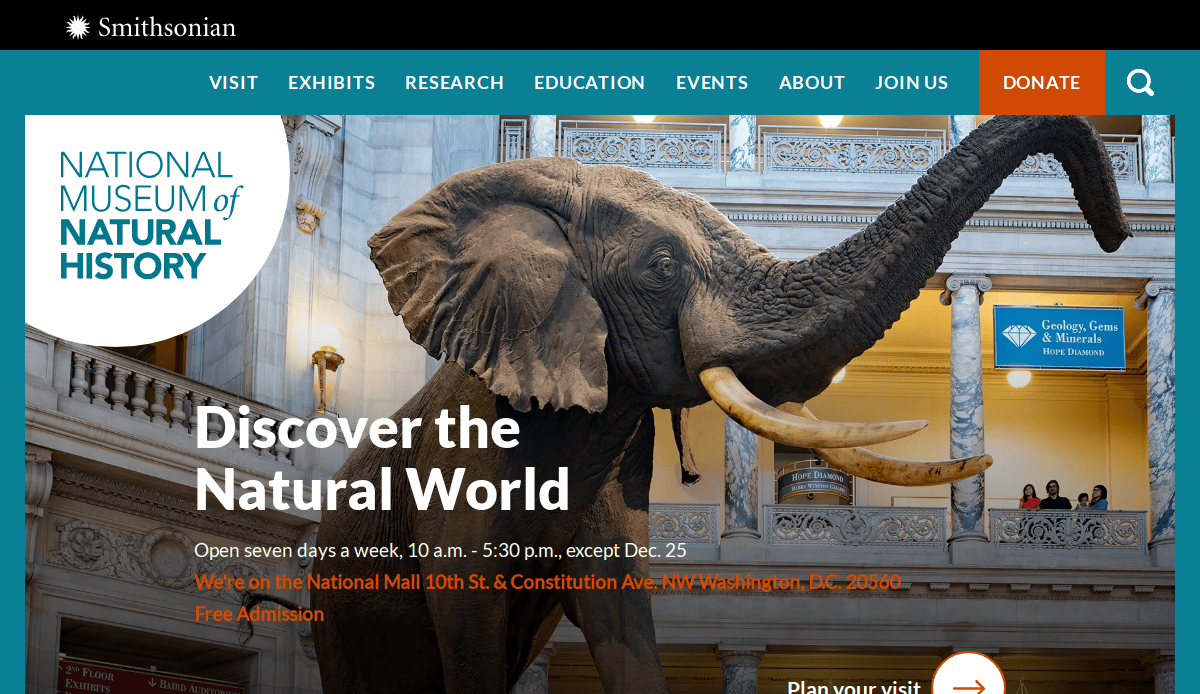The image size is (1200, 694).
Task: Click the National Mall address link
Action: (x=547, y=581)
